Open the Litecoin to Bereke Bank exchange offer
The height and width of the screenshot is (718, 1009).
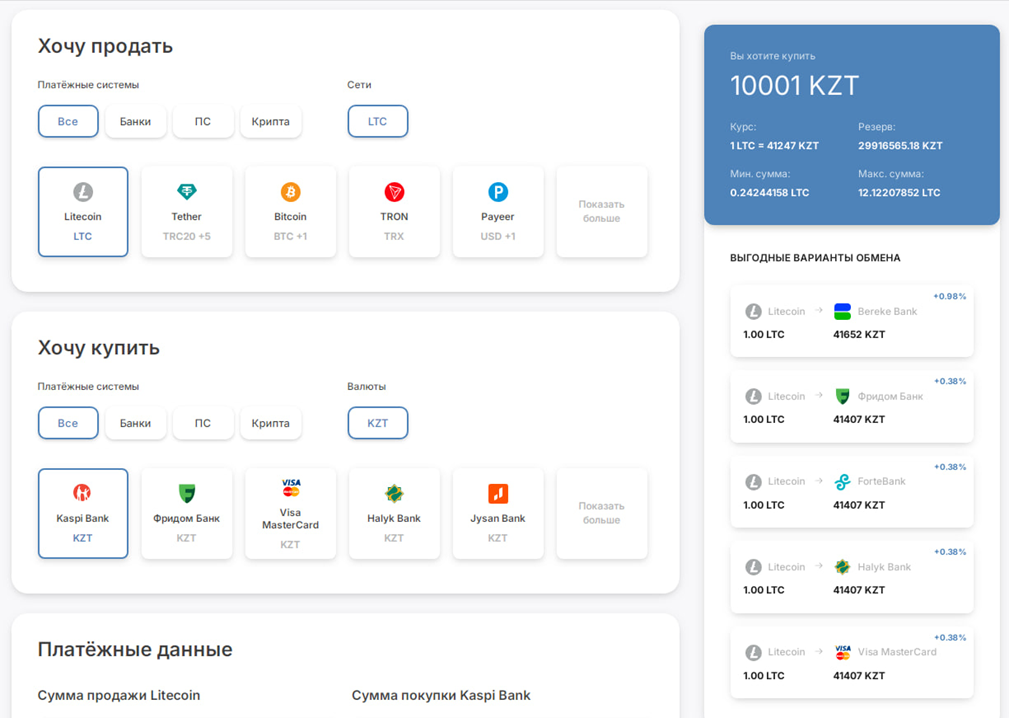pyautogui.click(x=851, y=322)
